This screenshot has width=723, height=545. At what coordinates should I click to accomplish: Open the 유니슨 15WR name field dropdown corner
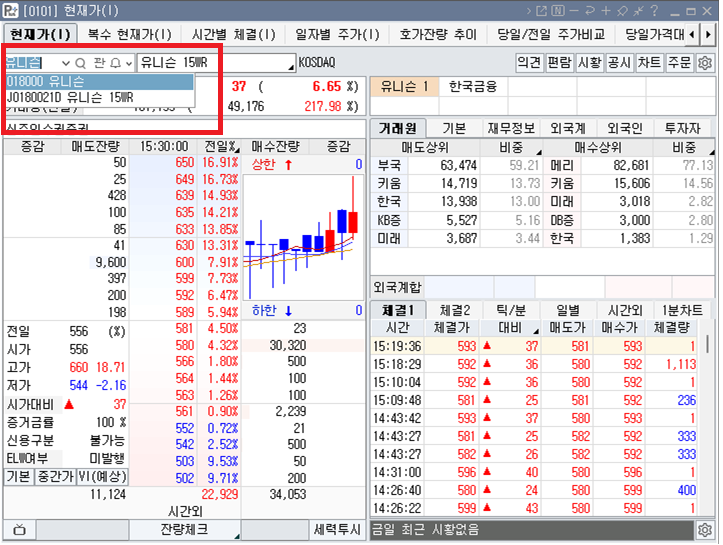[291, 68]
